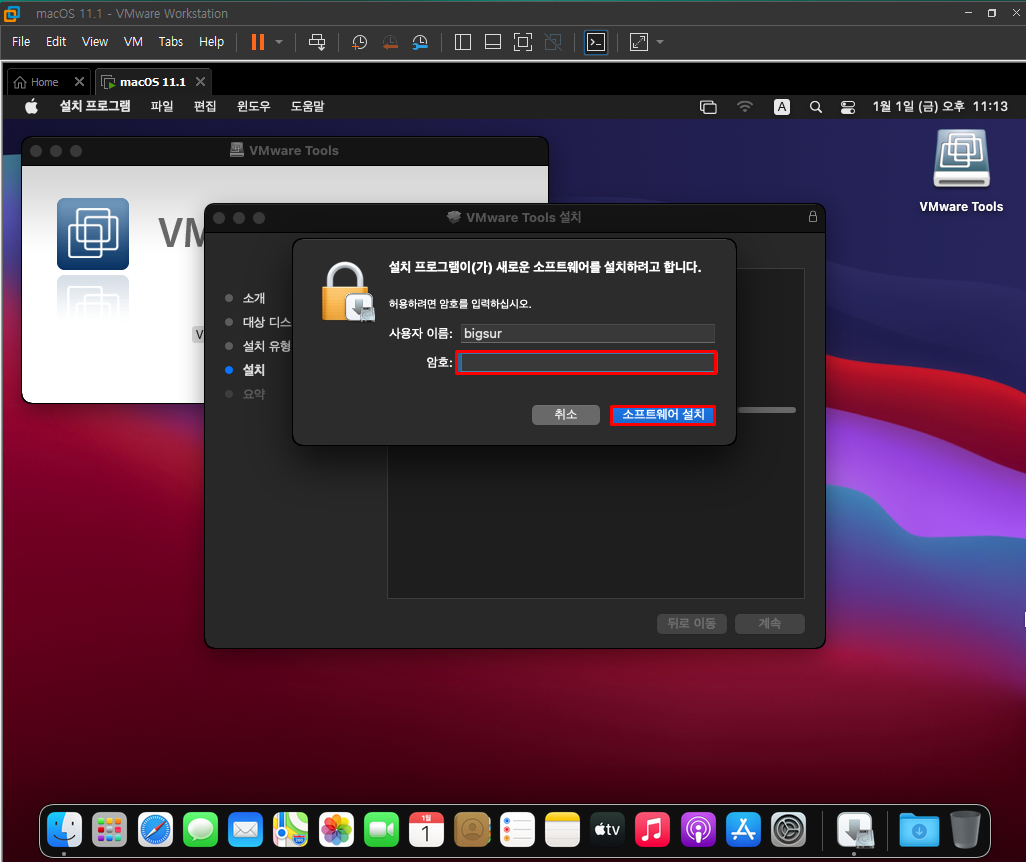The image size is (1026, 862).
Task: Open the VMware Tabs menu
Action: pos(171,42)
